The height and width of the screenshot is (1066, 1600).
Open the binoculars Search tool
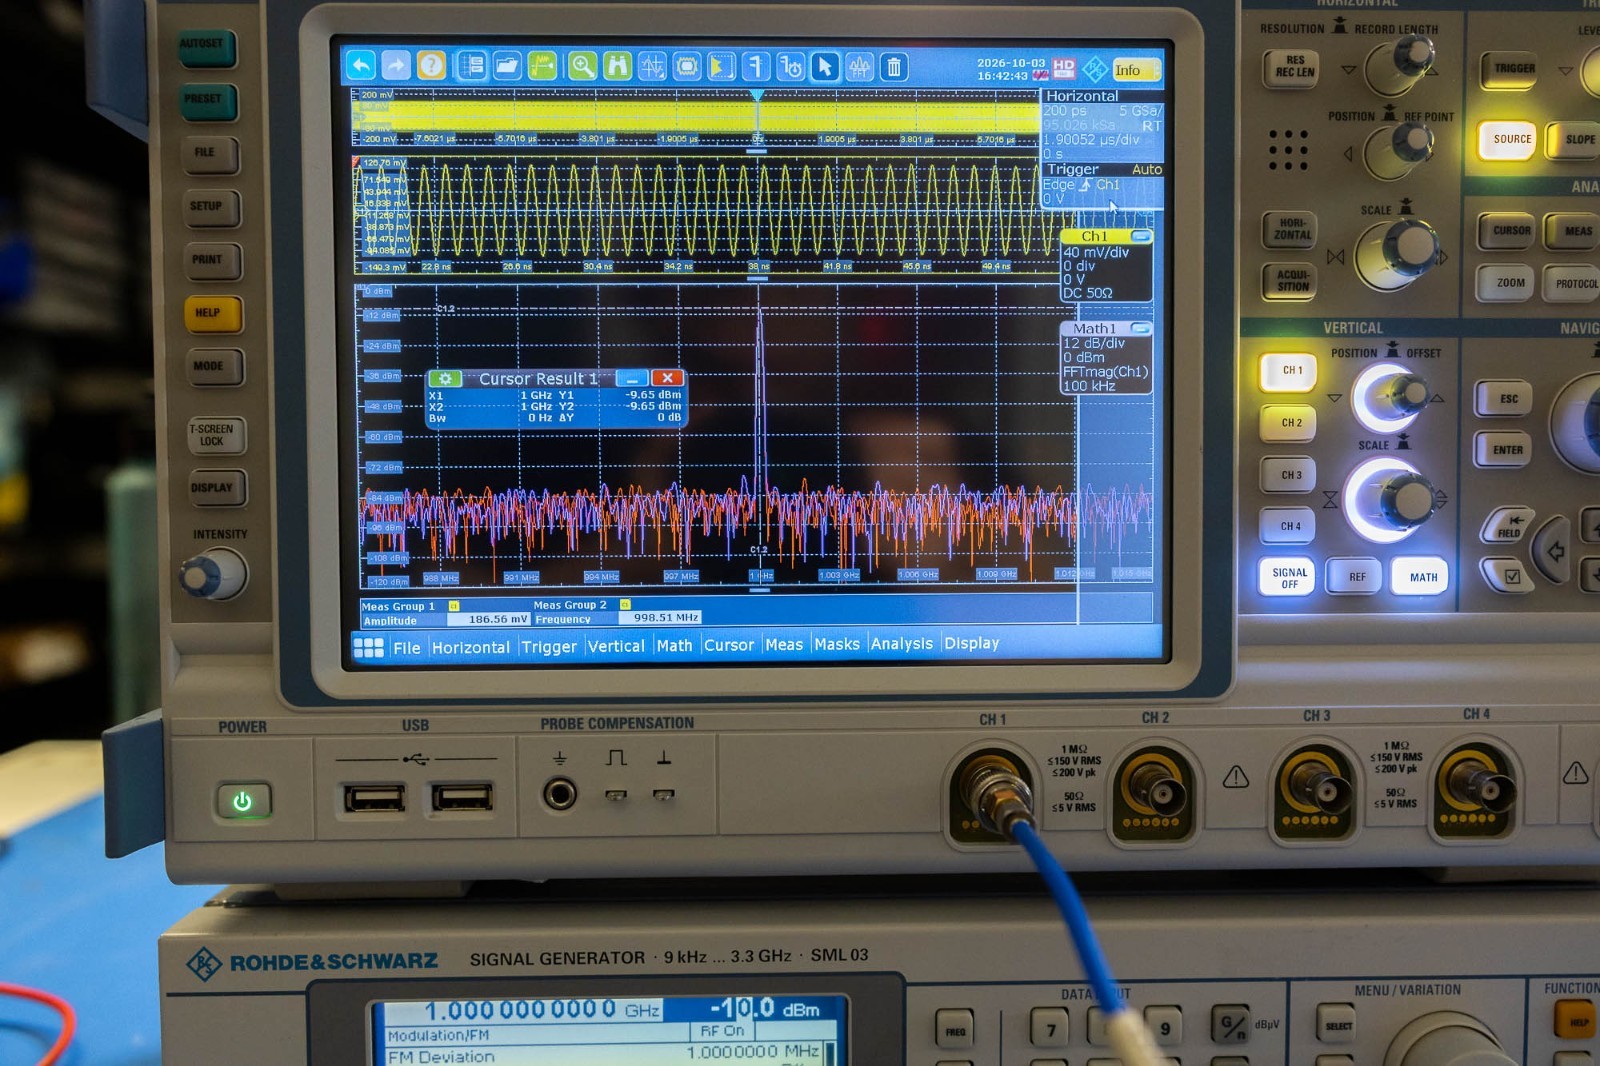tap(617, 66)
